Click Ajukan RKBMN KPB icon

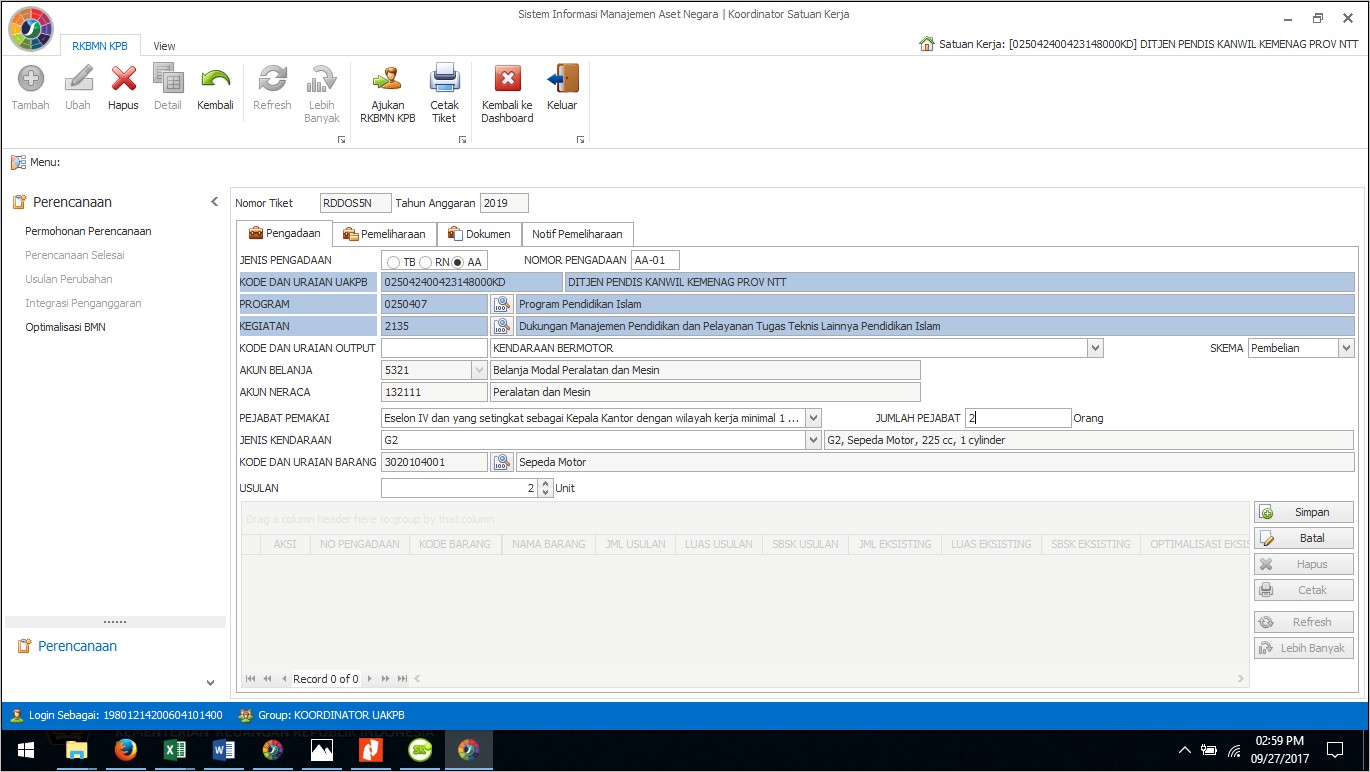(x=387, y=79)
